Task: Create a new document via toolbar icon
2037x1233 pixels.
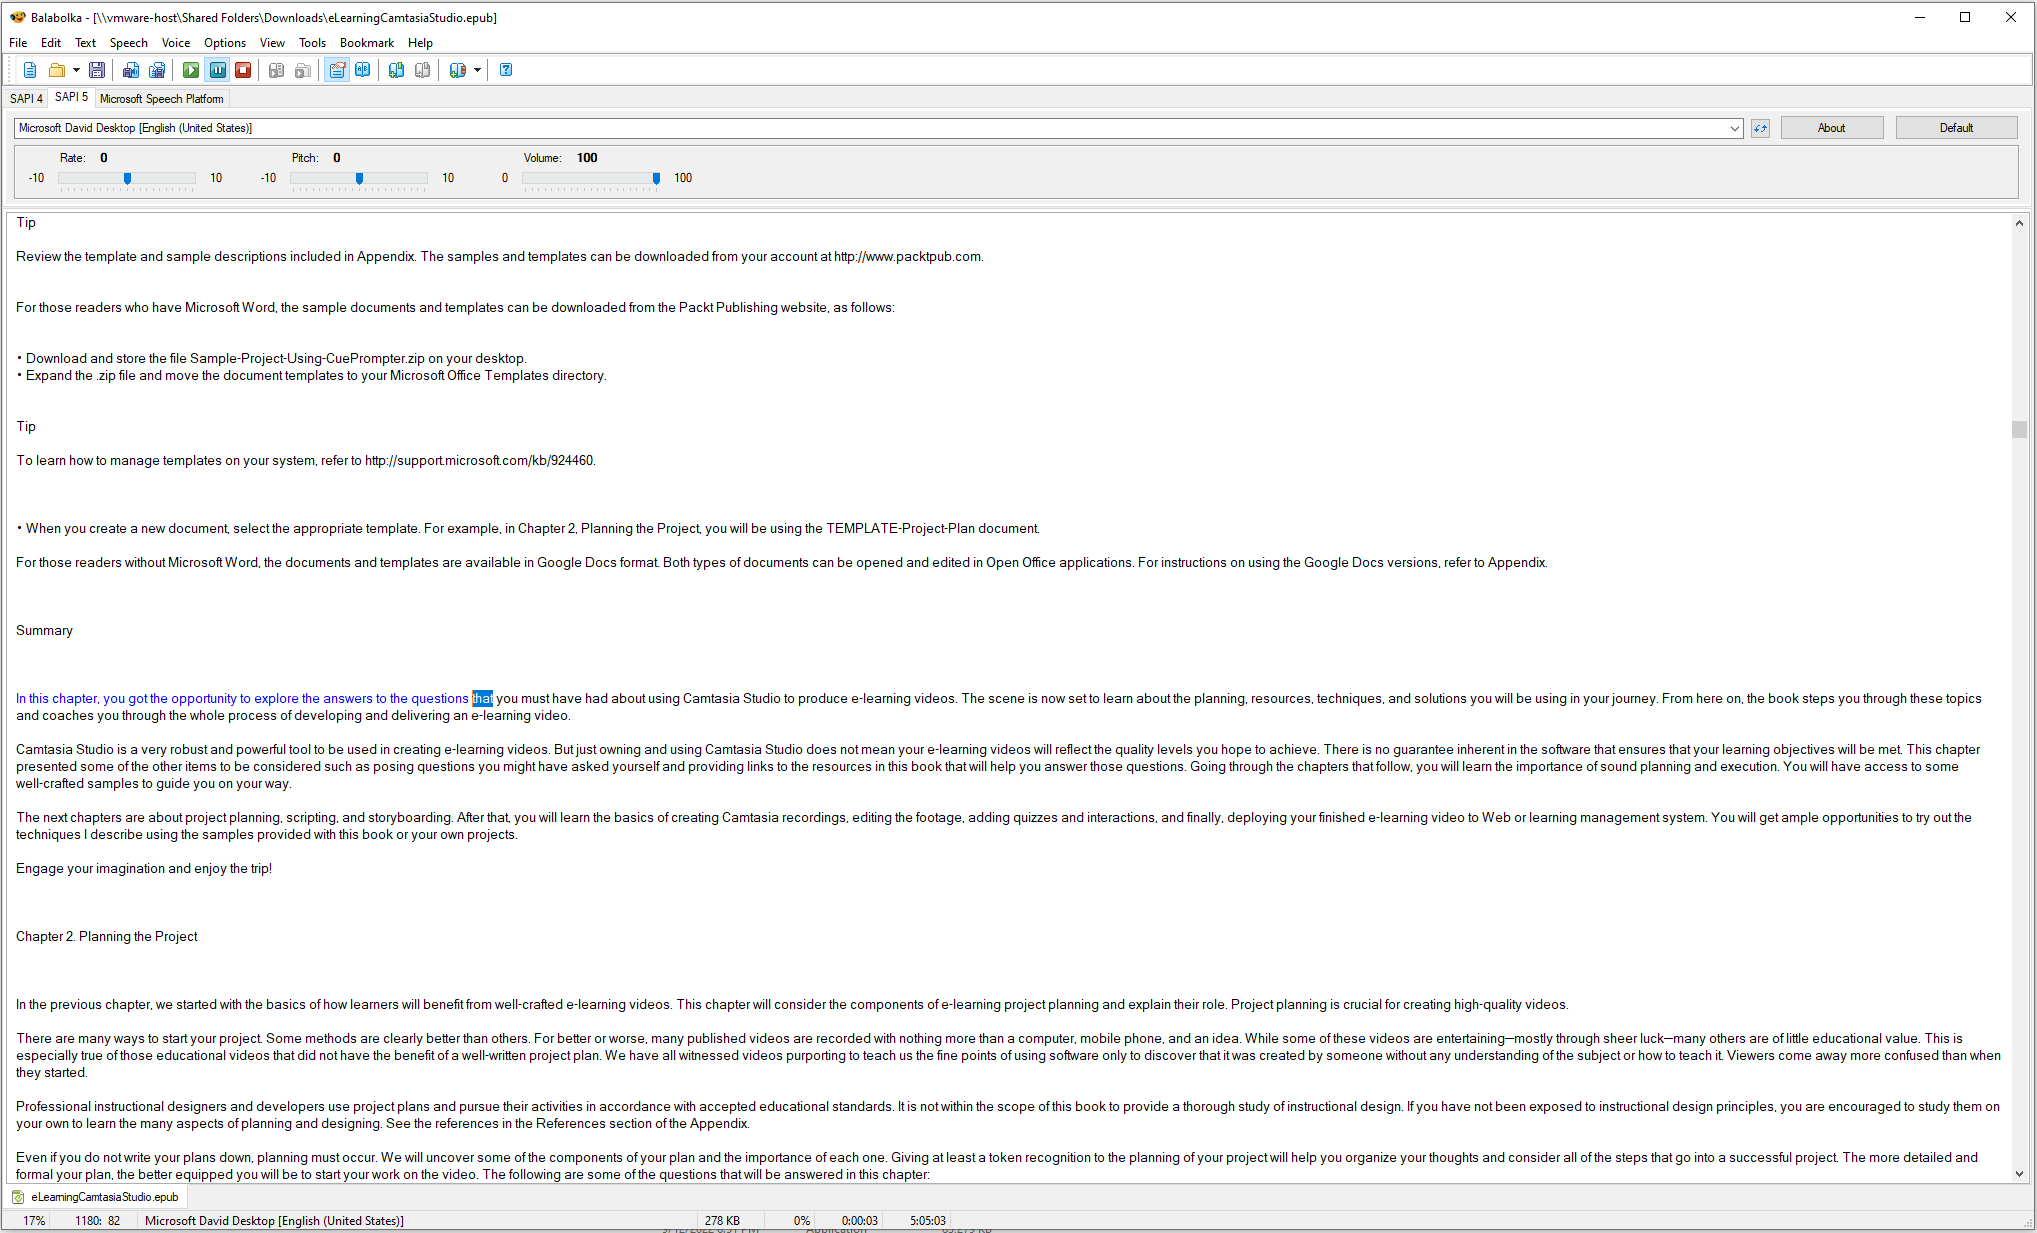Action: (30, 70)
